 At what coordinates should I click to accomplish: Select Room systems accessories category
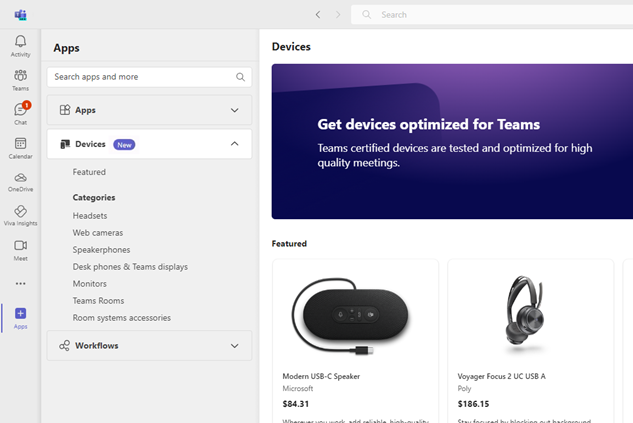tap(122, 318)
